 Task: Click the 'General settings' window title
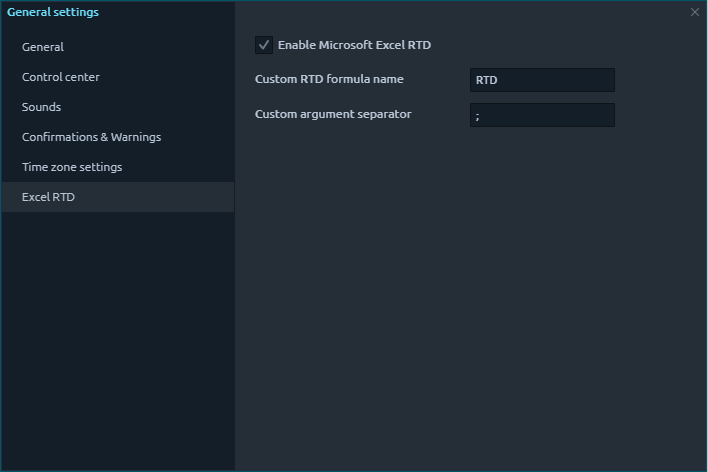pyautogui.click(x=53, y=12)
